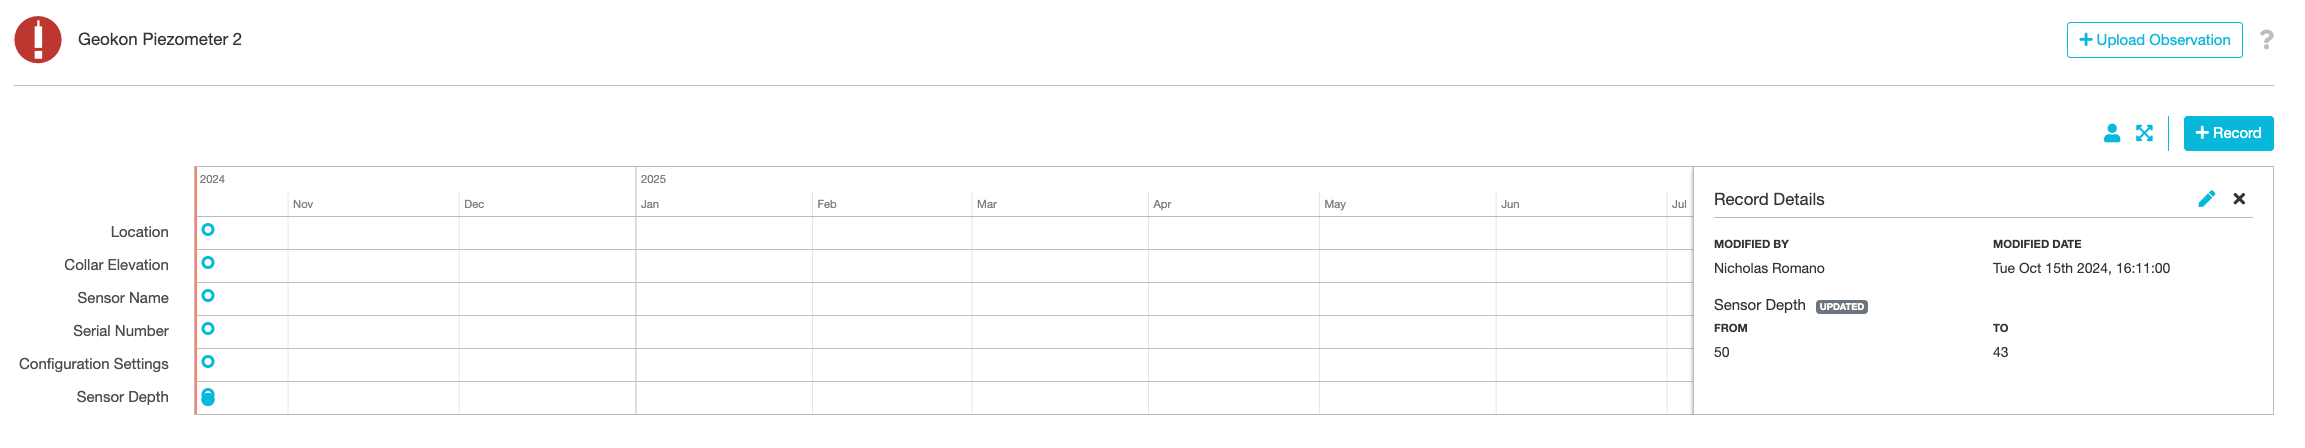
Task: Click the Jan 2025 timeline header
Action: click(x=650, y=204)
